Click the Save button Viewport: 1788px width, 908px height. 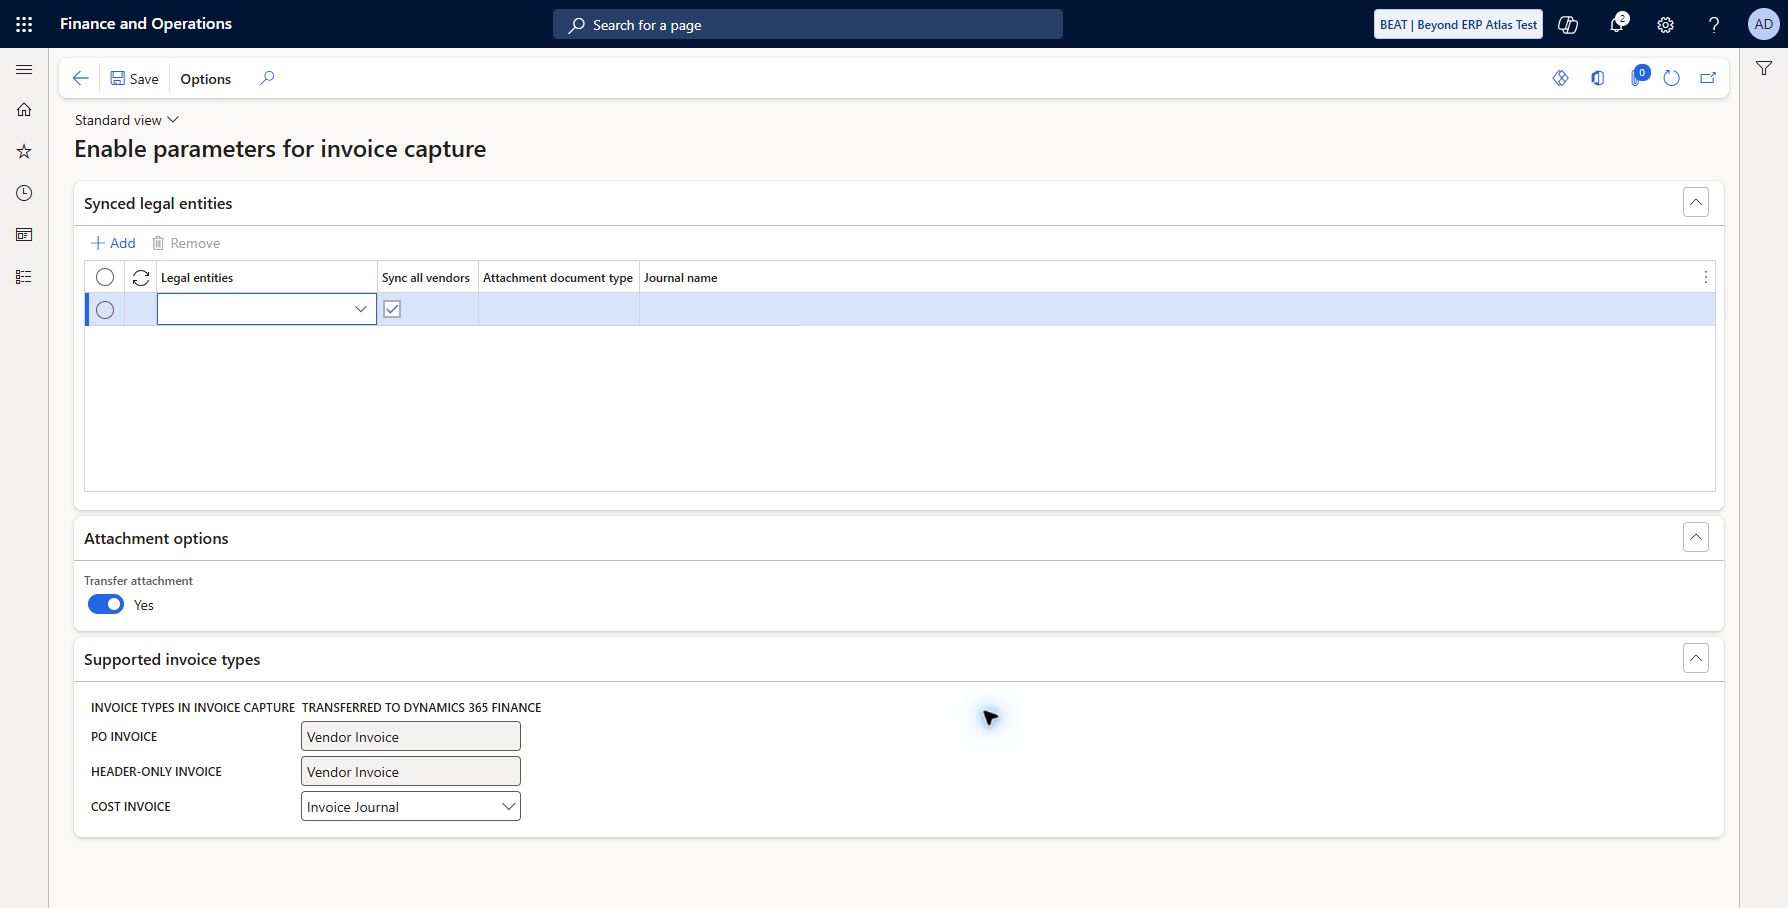(x=134, y=79)
